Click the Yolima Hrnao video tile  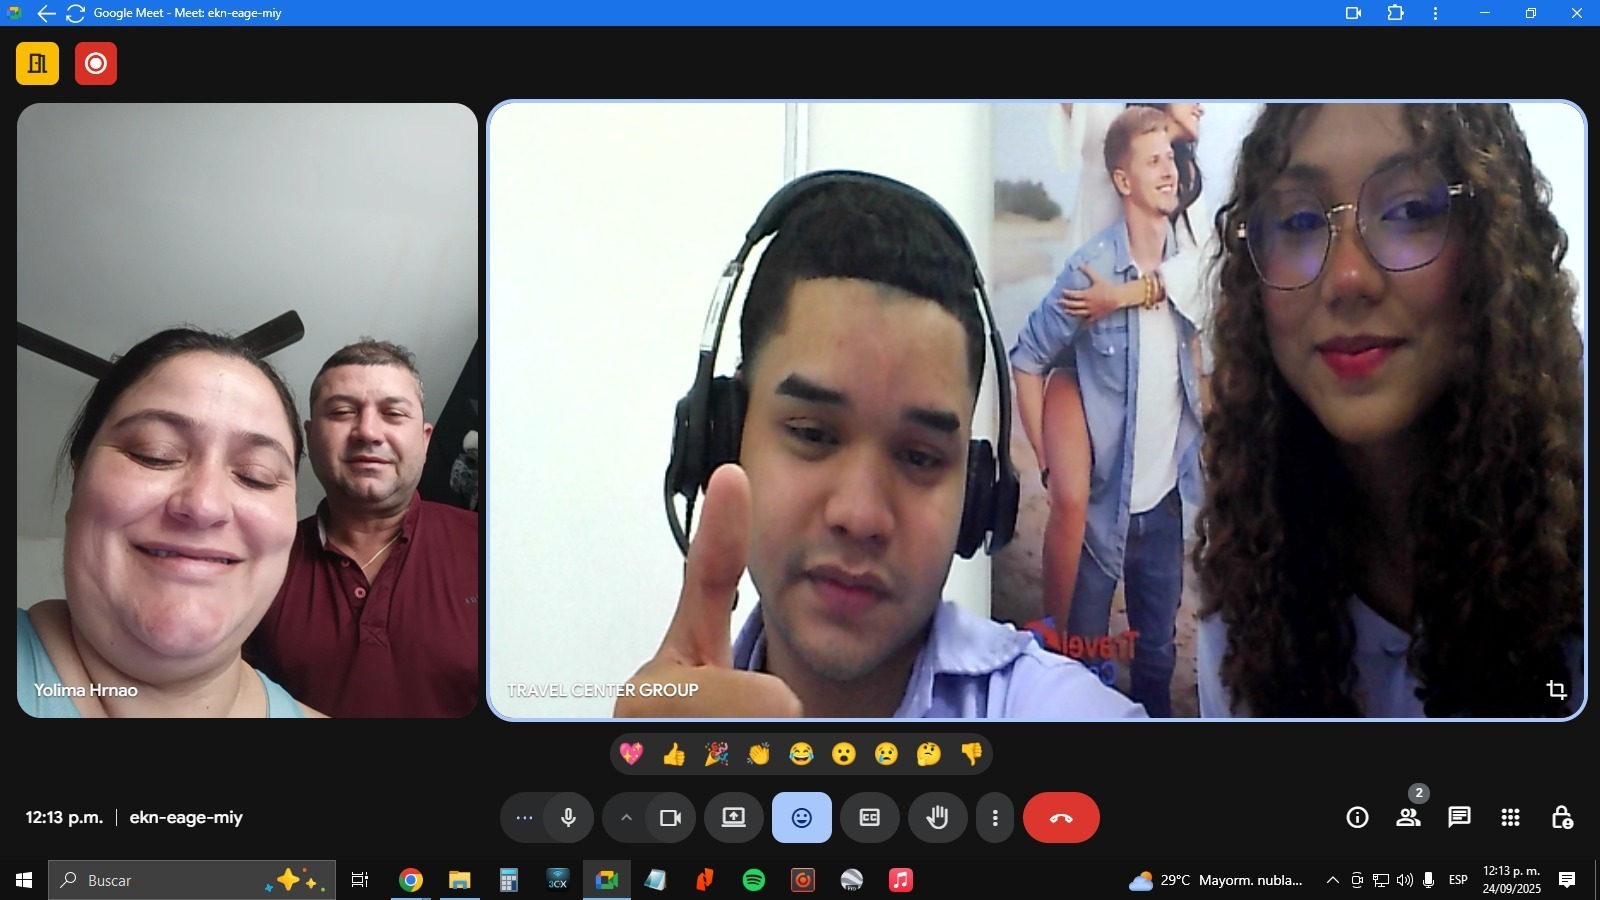click(247, 410)
